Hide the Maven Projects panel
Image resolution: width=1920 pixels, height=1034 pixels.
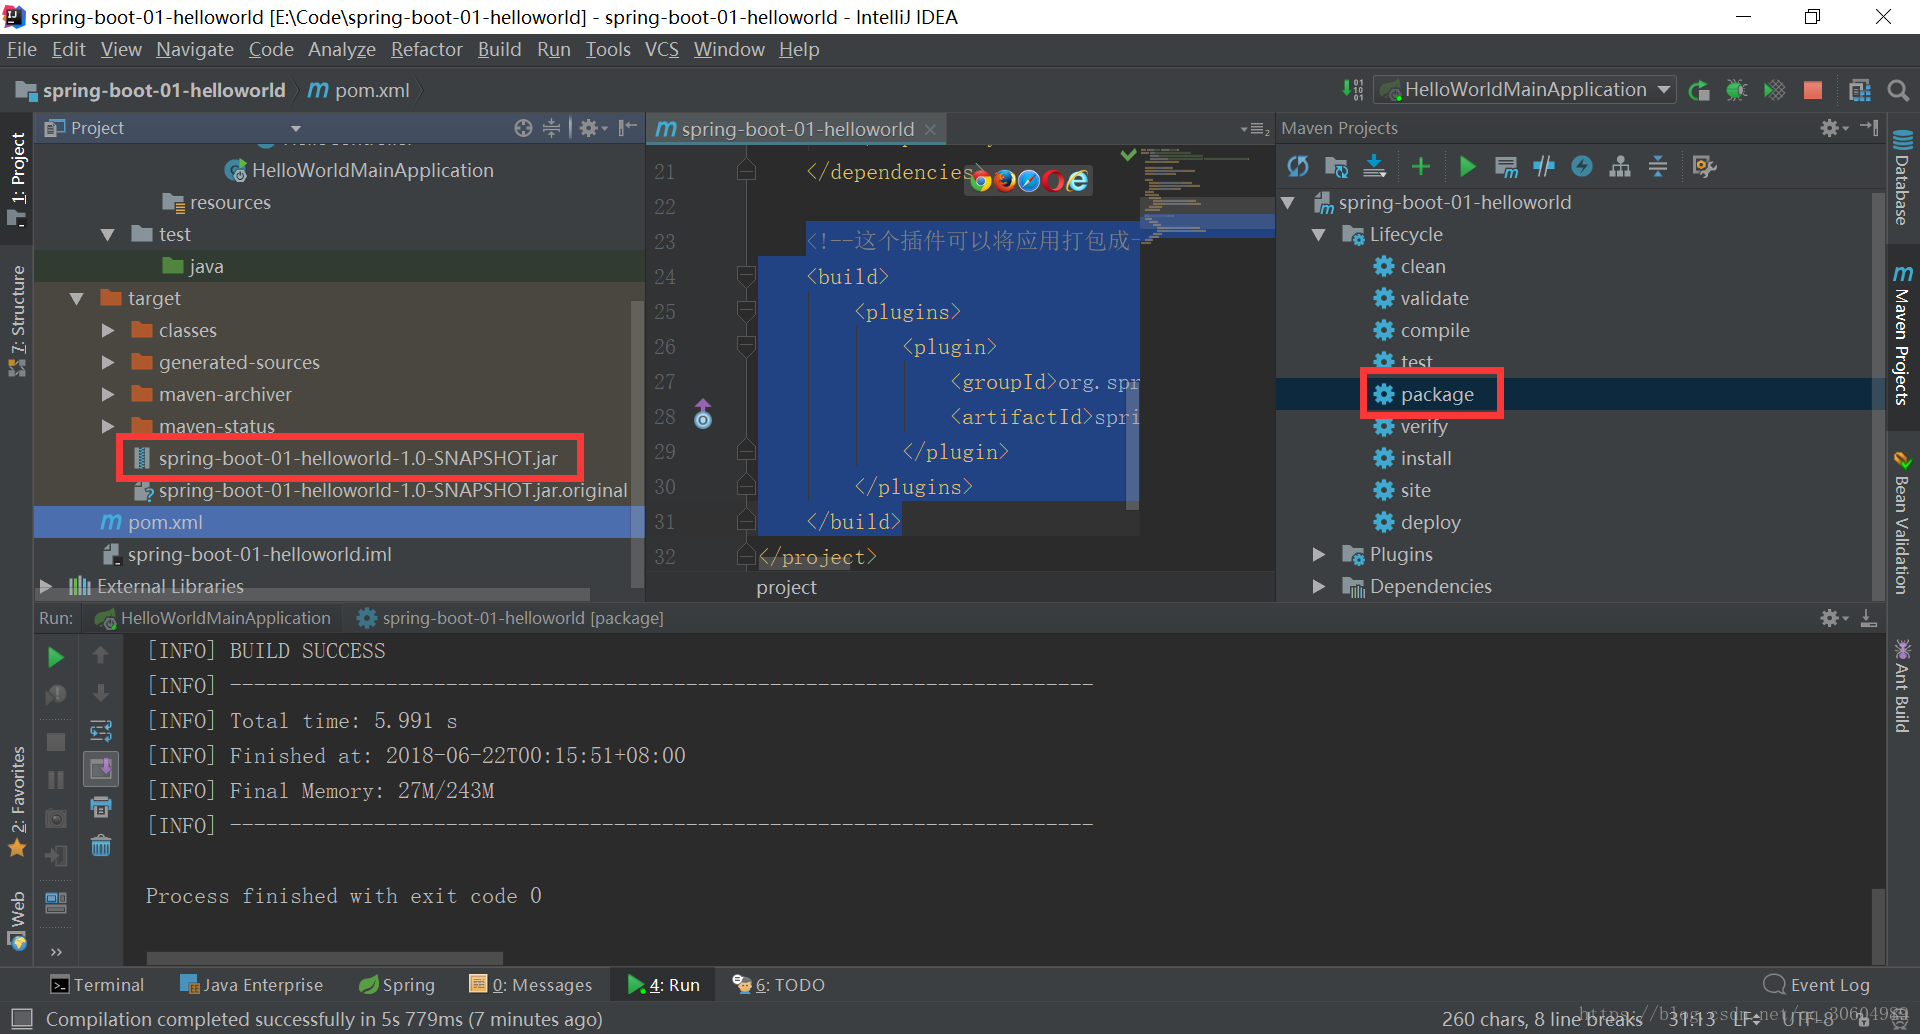click(x=1869, y=128)
